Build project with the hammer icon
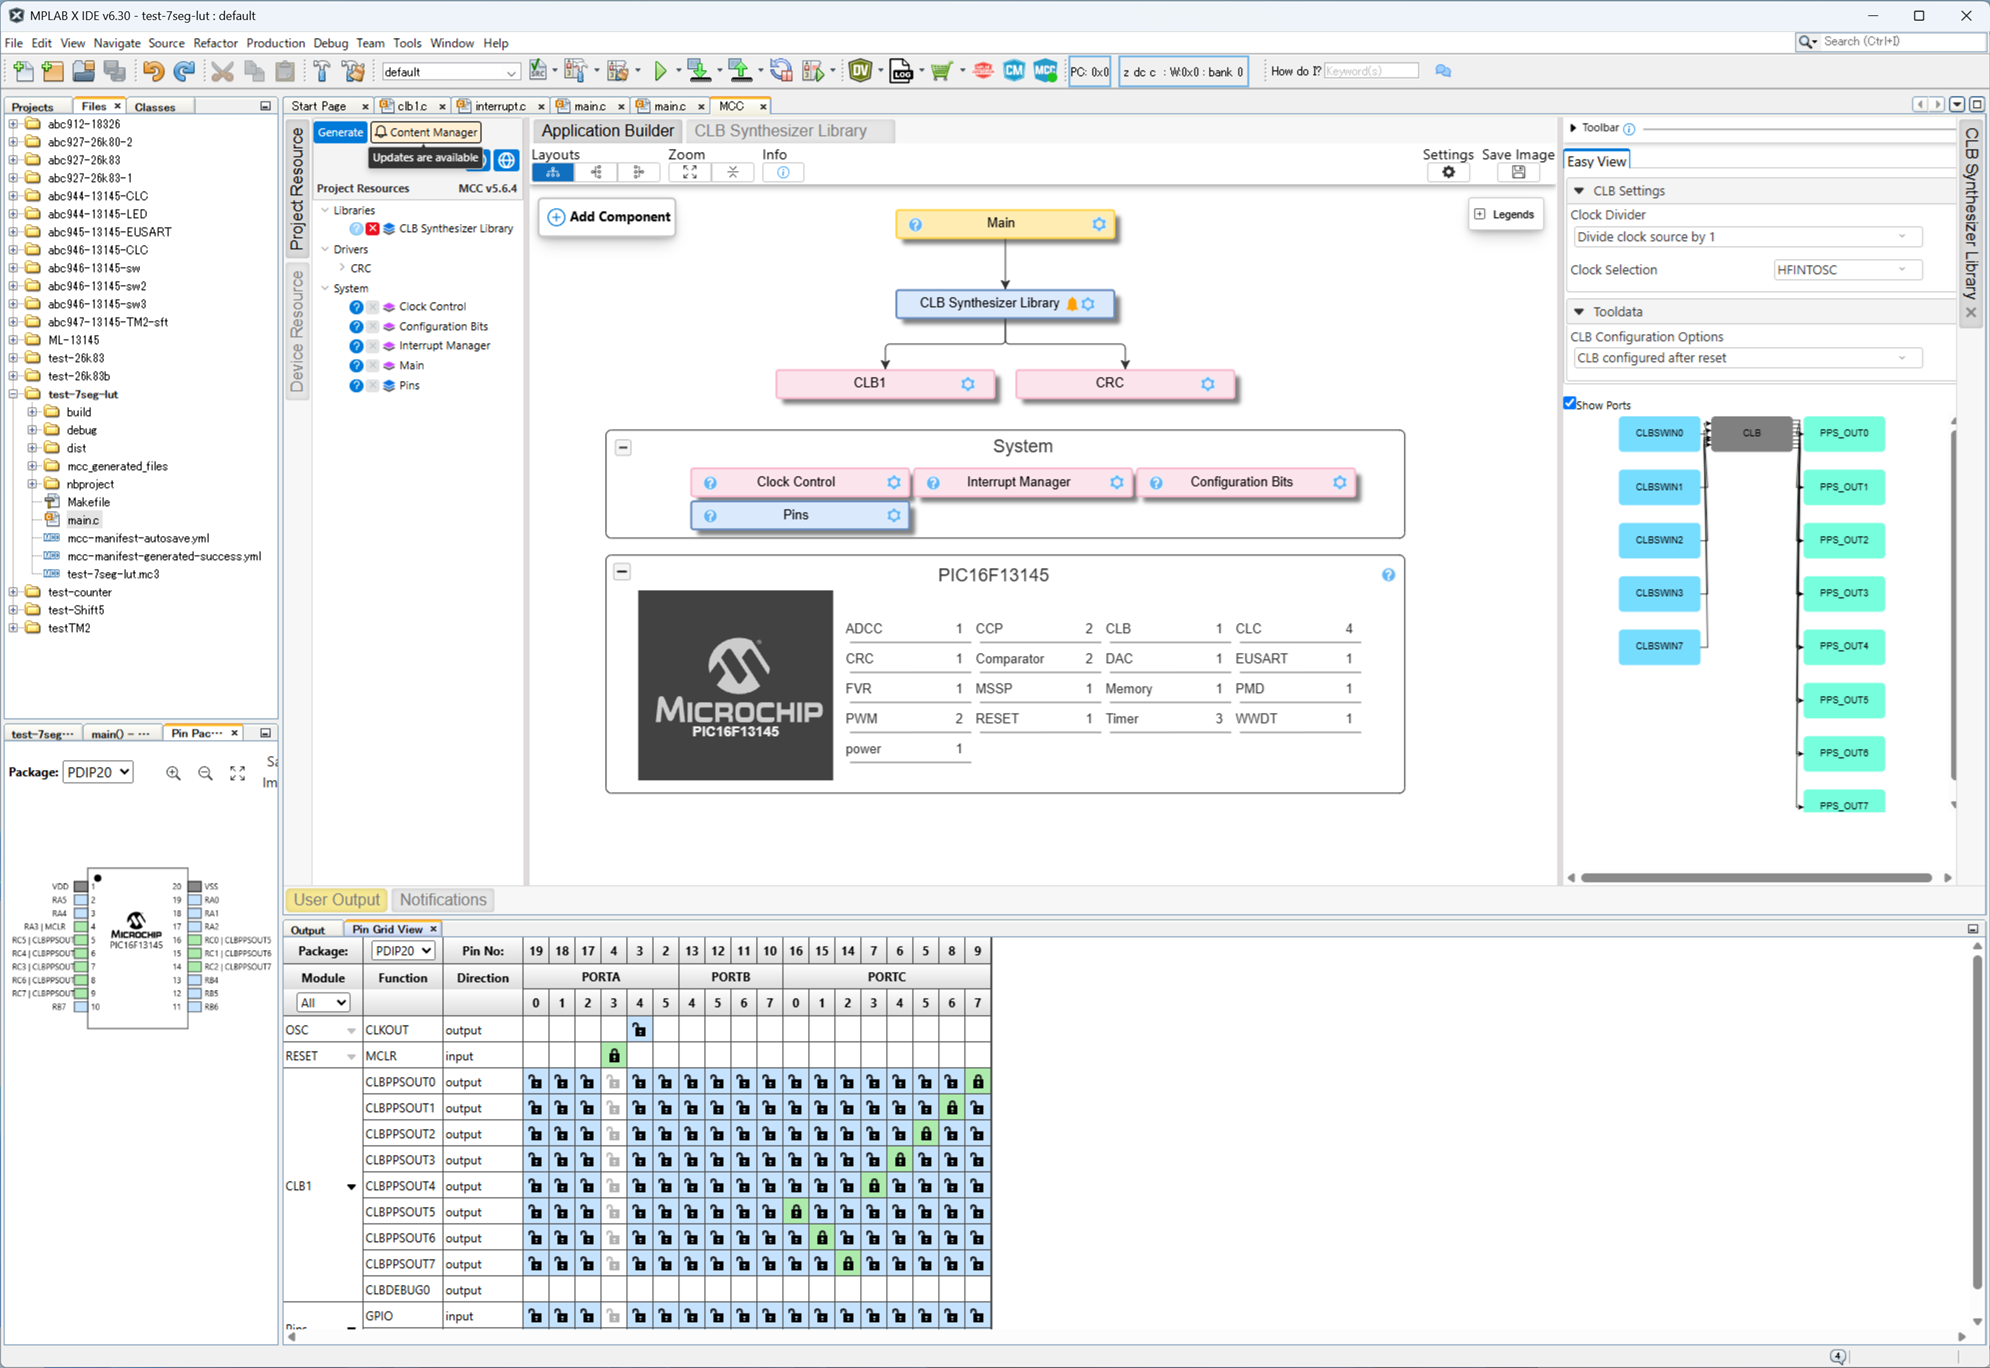1990x1368 pixels. tap(322, 71)
